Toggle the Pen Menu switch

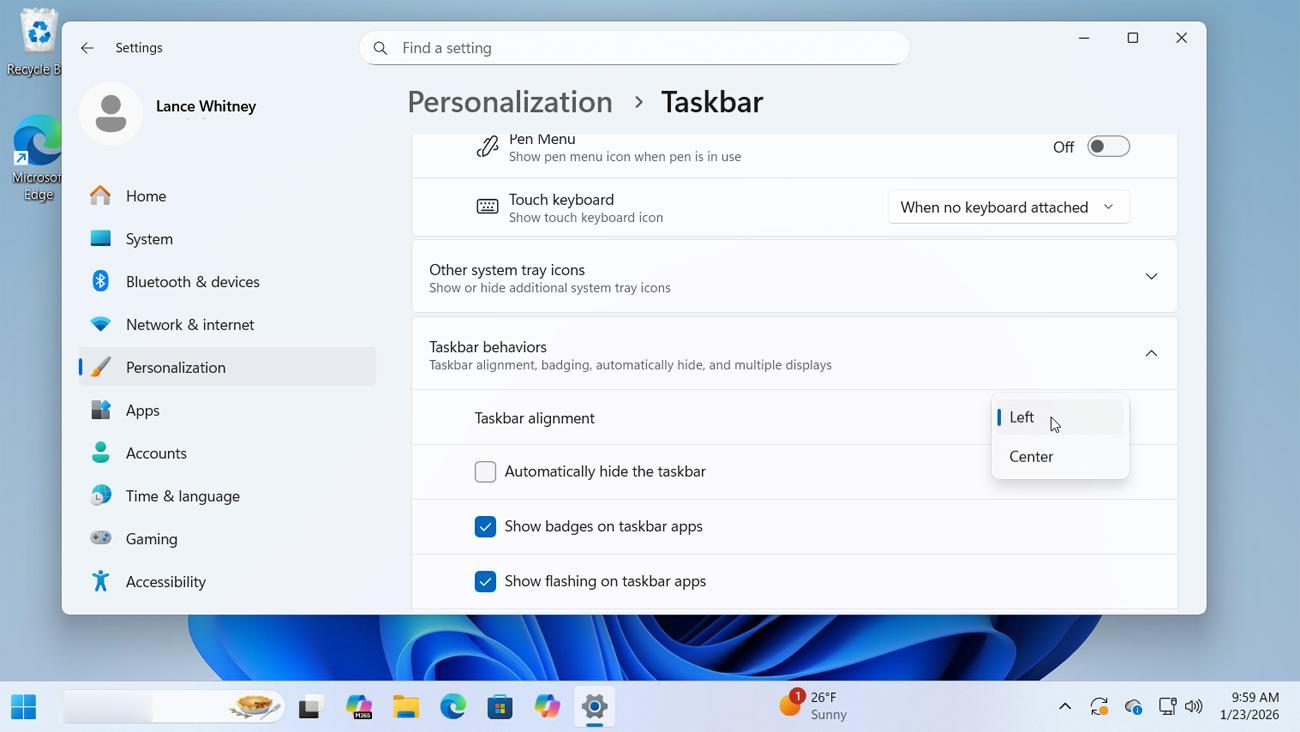(1108, 146)
